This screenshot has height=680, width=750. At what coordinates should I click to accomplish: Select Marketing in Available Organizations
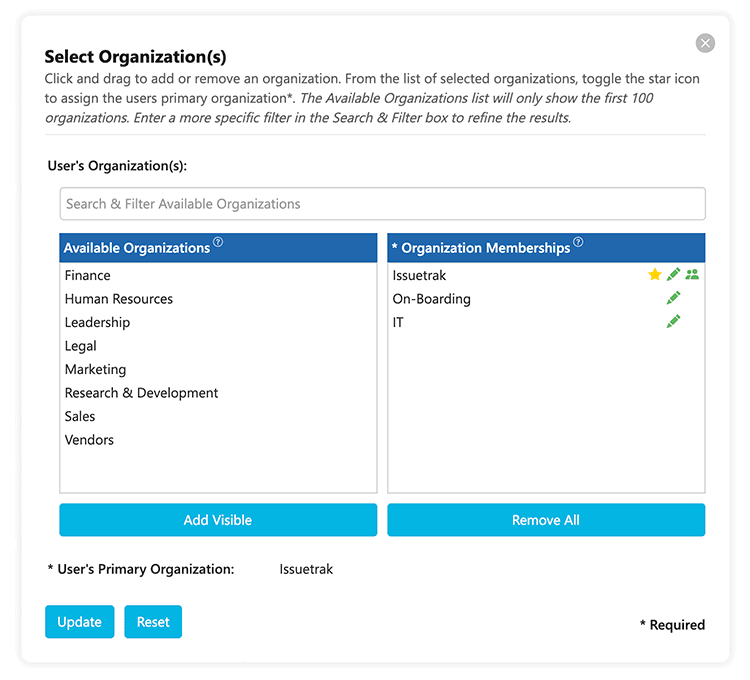(x=218, y=369)
